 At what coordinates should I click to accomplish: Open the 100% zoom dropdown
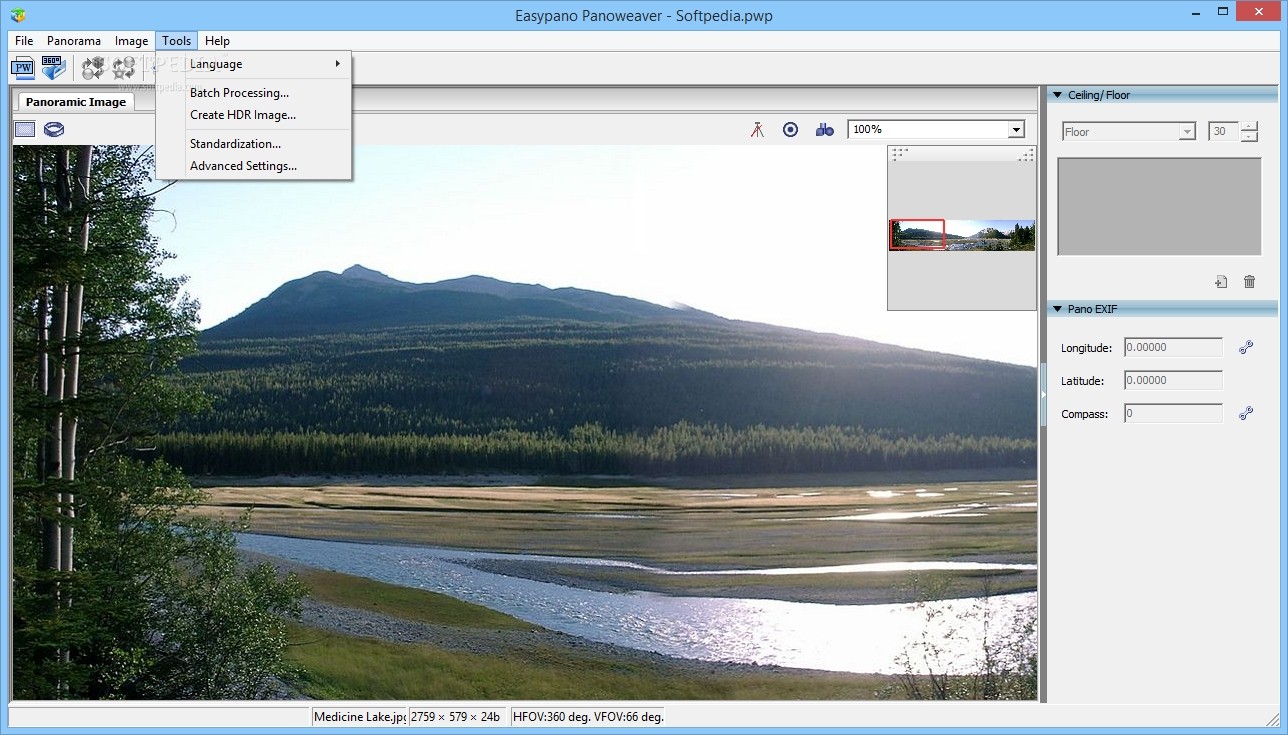(936, 129)
